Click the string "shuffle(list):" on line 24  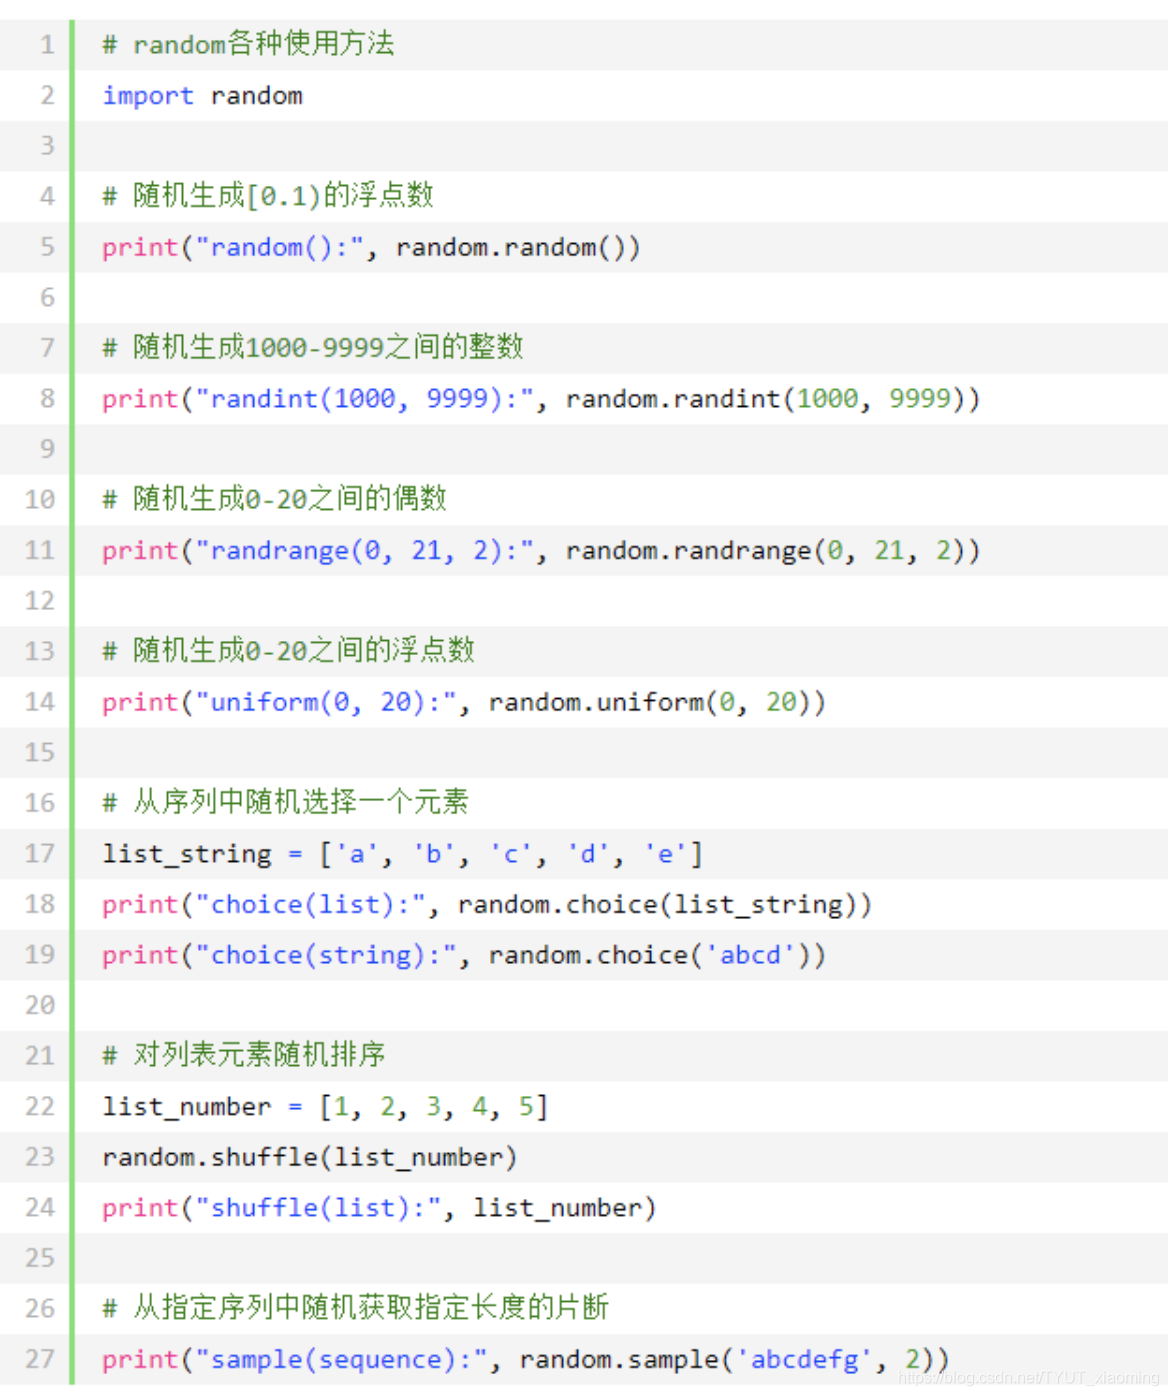coord(318,1208)
